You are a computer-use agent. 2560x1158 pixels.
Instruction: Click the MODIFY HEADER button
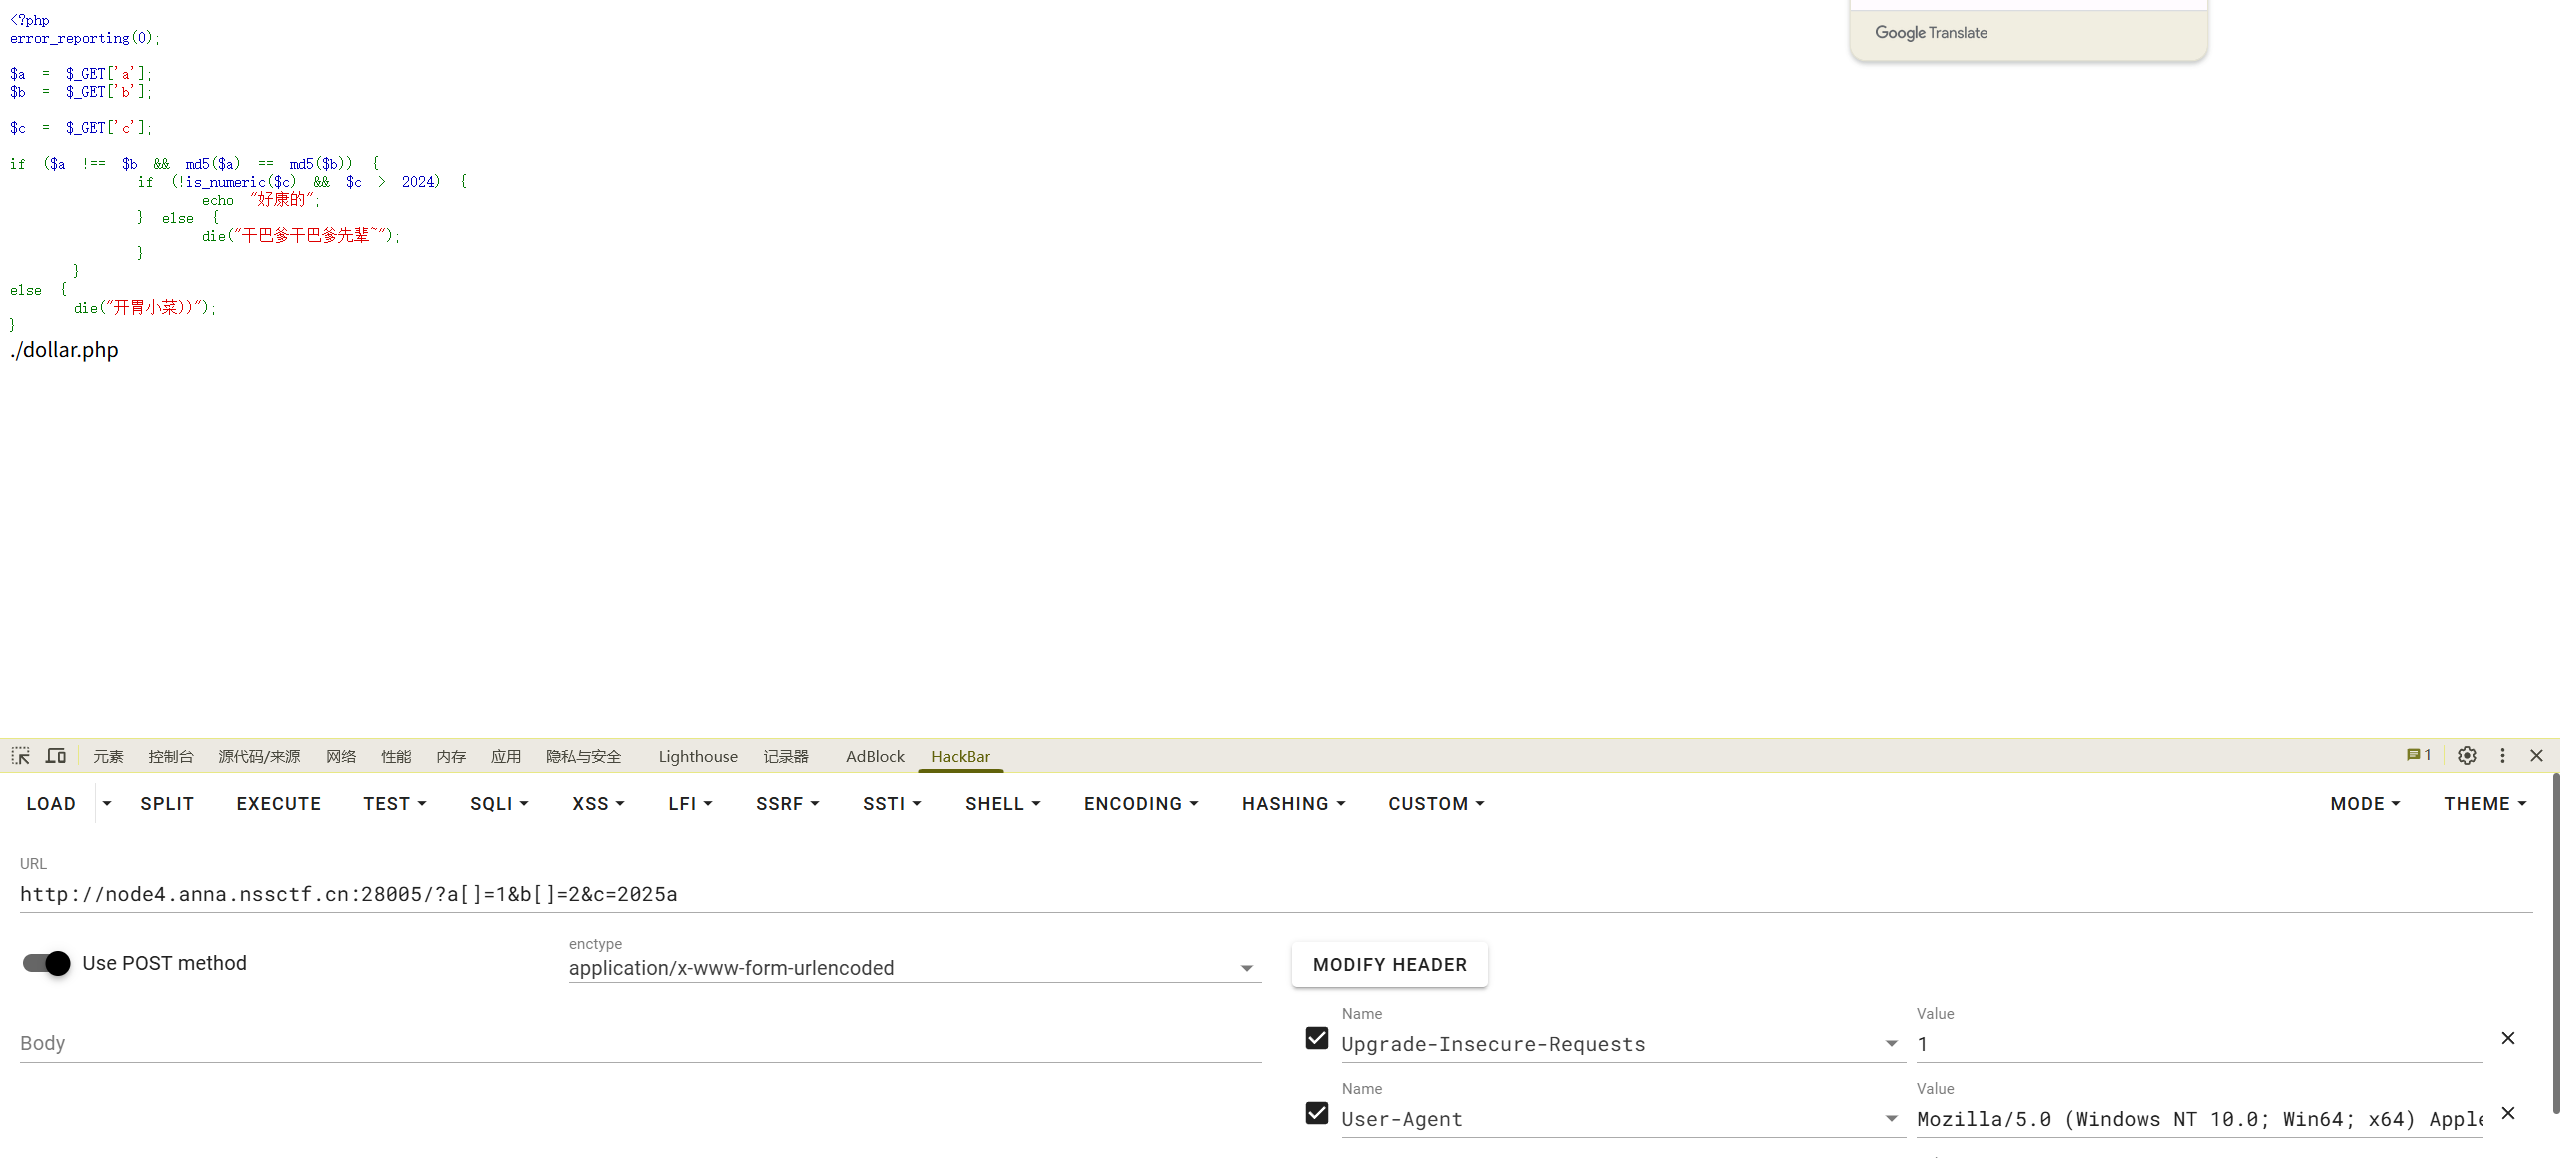pyautogui.click(x=1389, y=965)
